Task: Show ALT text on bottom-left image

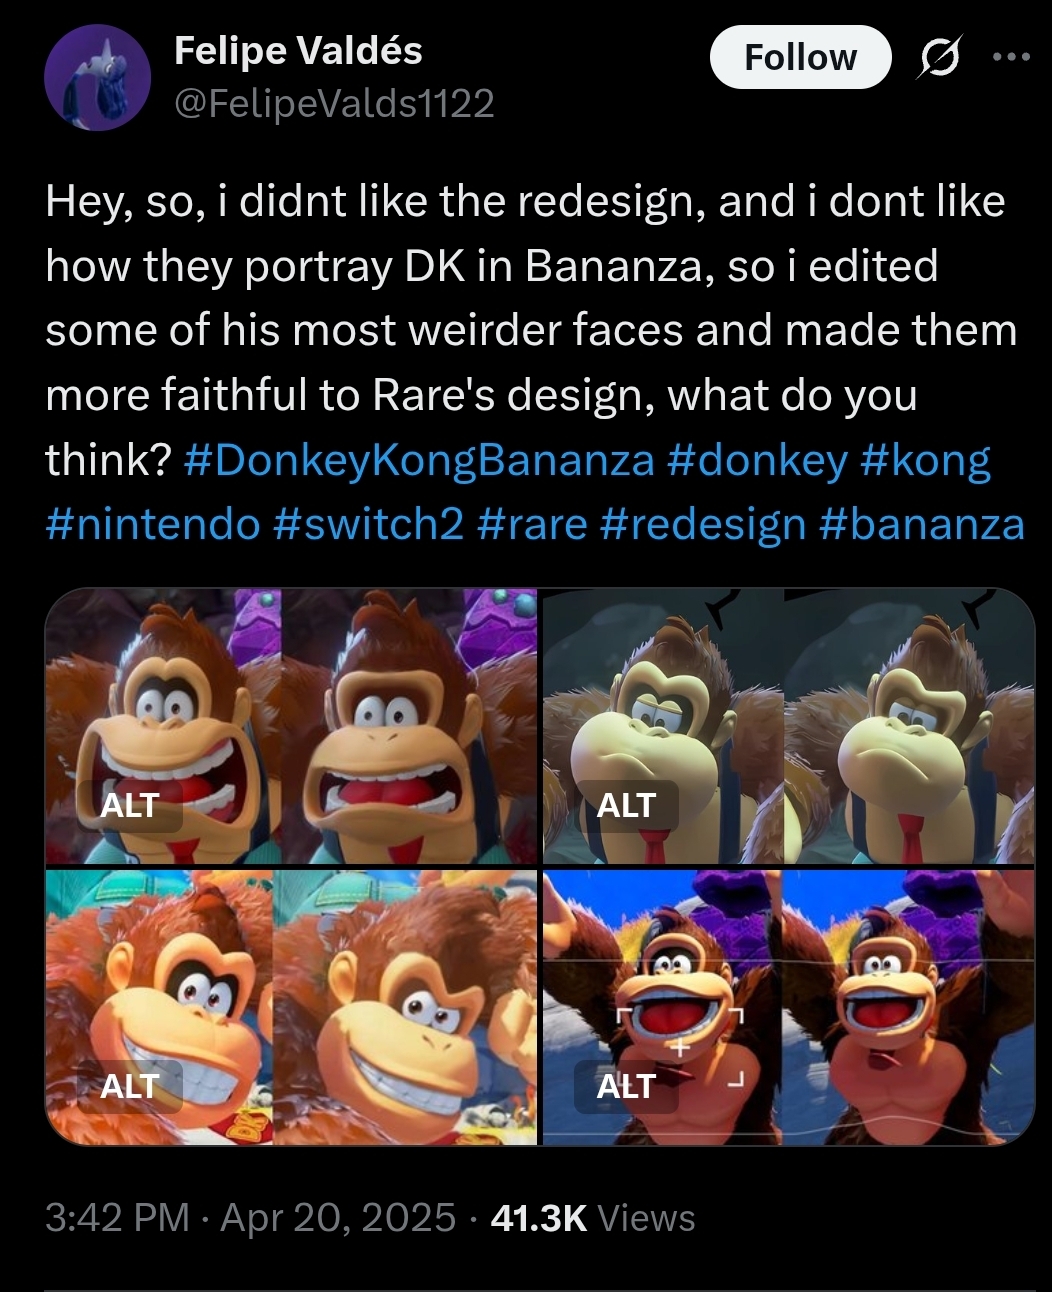Action: [x=129, y=1086]
